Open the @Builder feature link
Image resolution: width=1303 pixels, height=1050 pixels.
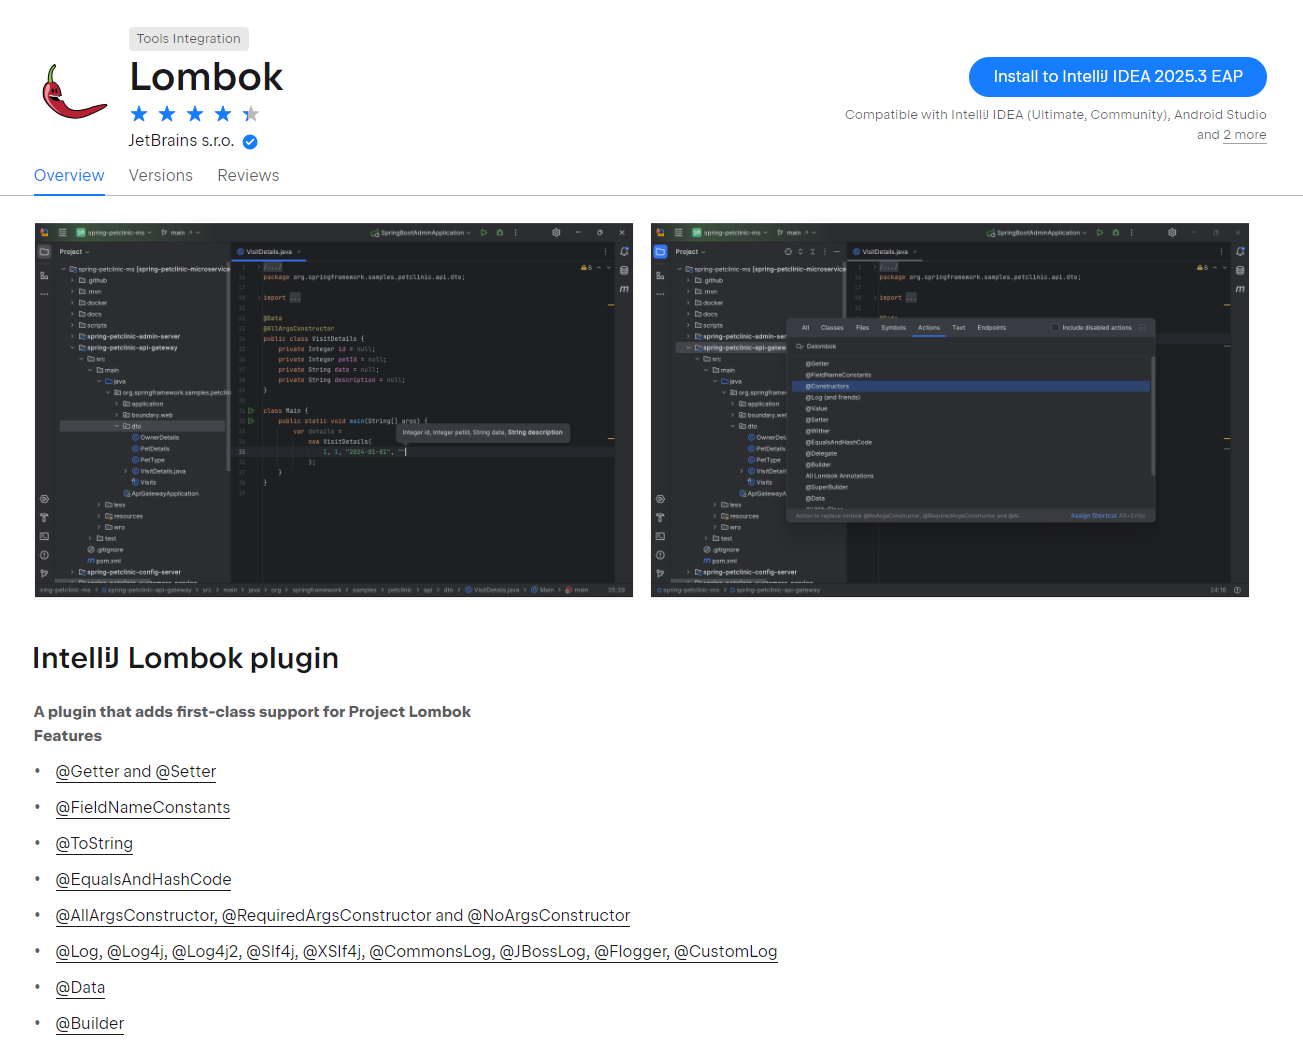(90, 1024)
